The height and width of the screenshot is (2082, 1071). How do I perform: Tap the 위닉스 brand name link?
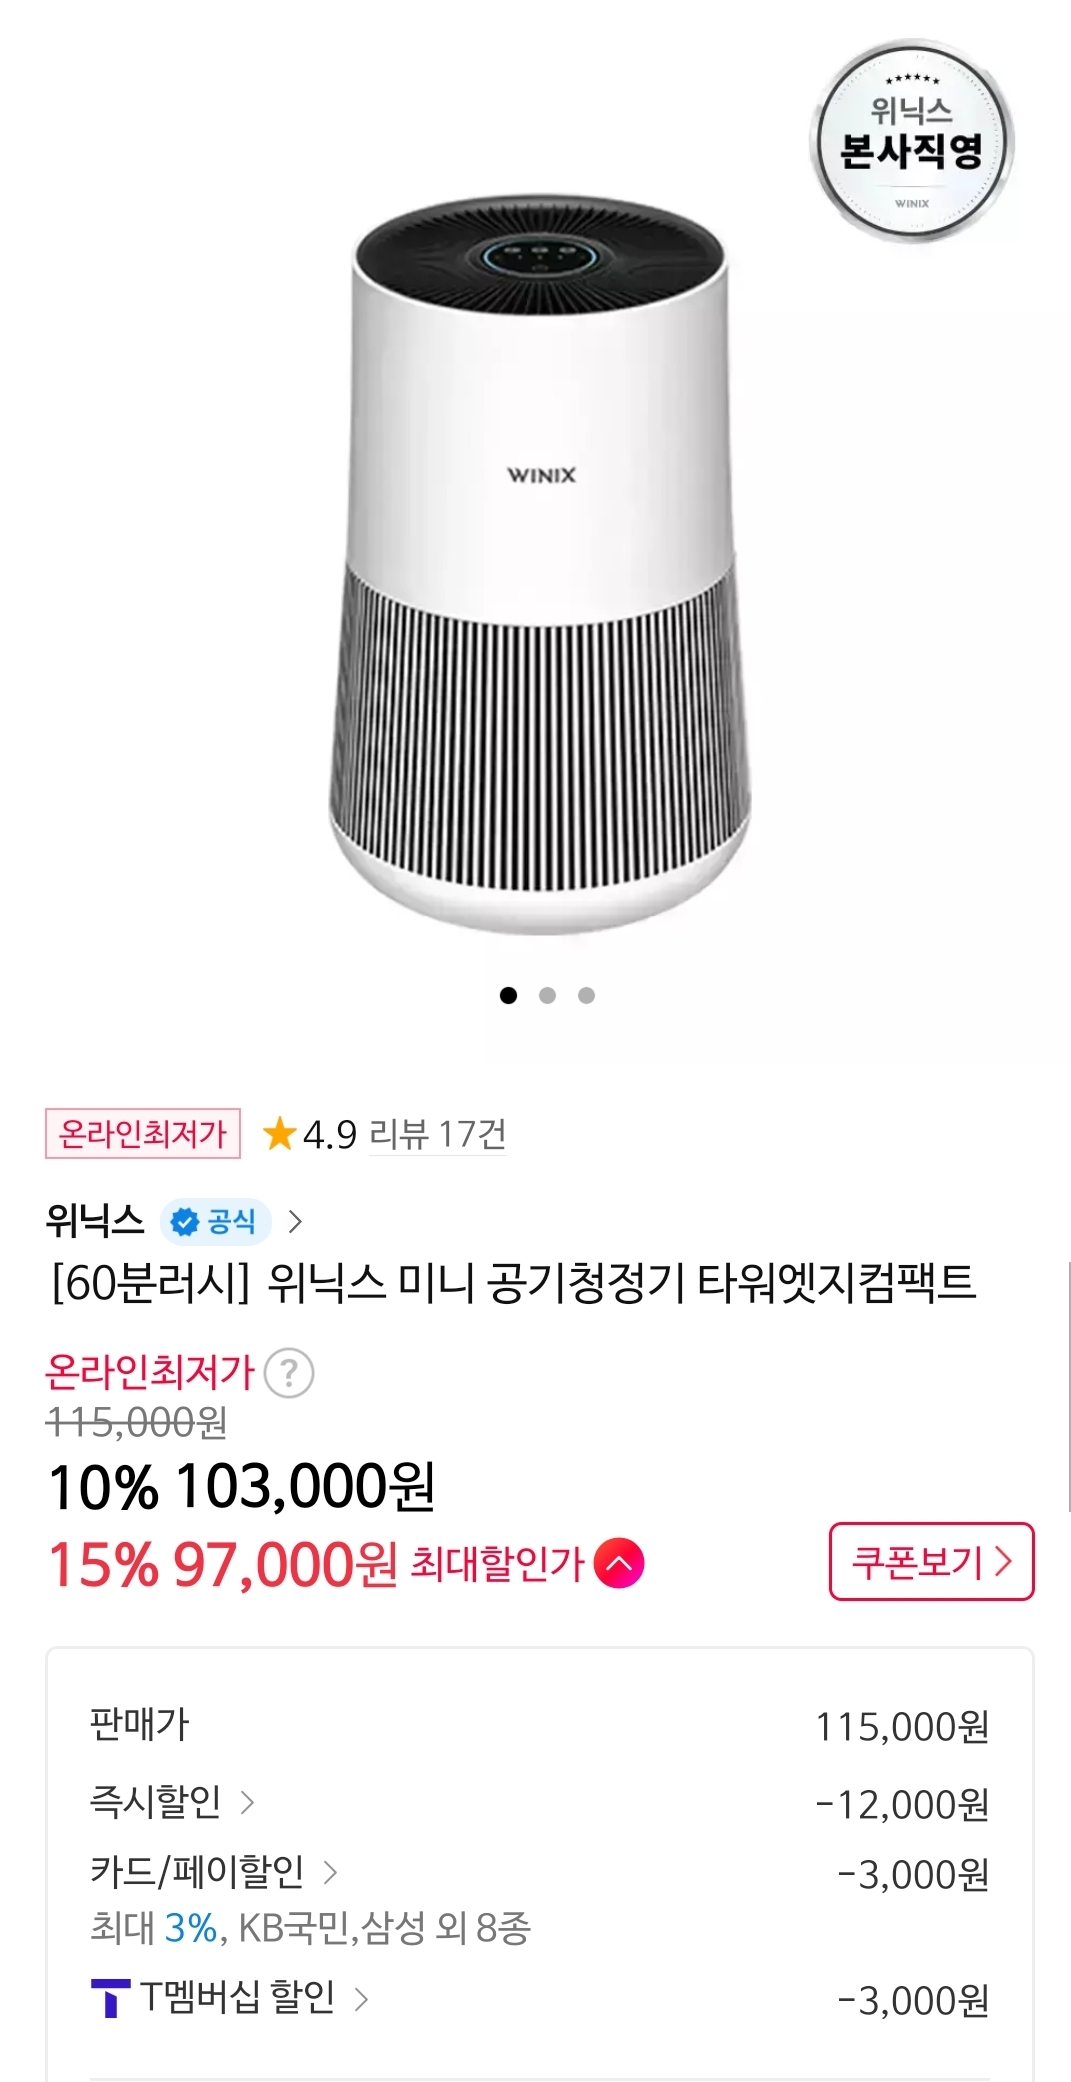click(95, 1221)
